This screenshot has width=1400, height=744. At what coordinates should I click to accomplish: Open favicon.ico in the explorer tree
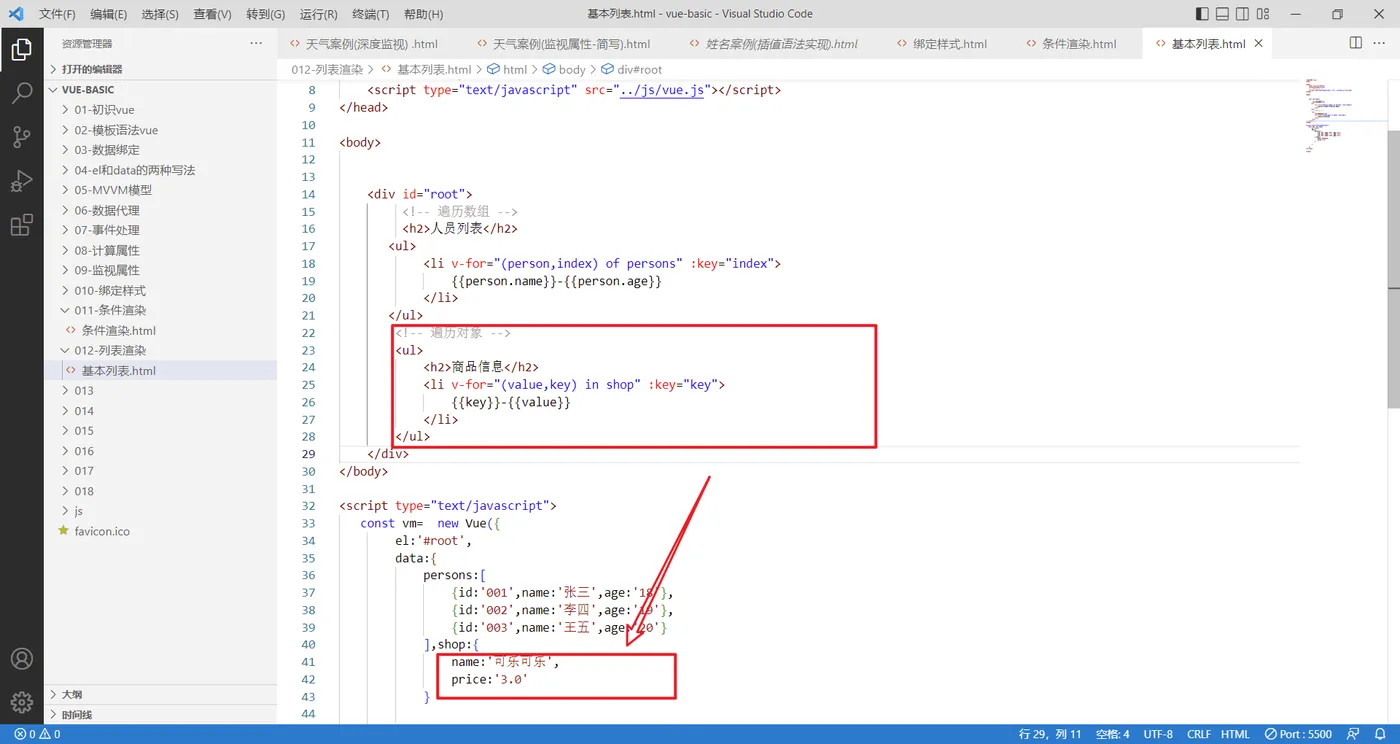pos(160,531)
